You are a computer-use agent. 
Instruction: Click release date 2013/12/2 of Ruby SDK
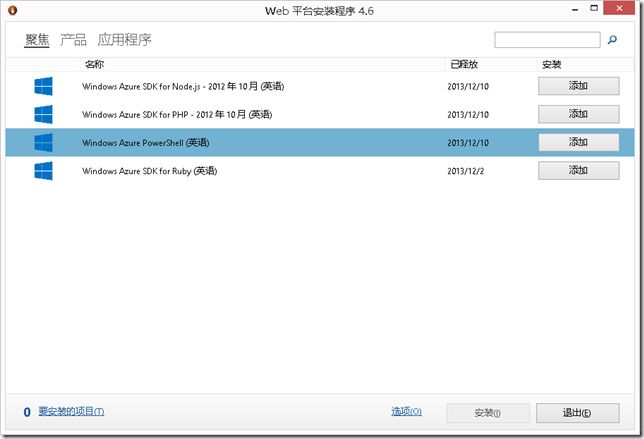pos(466,171)
